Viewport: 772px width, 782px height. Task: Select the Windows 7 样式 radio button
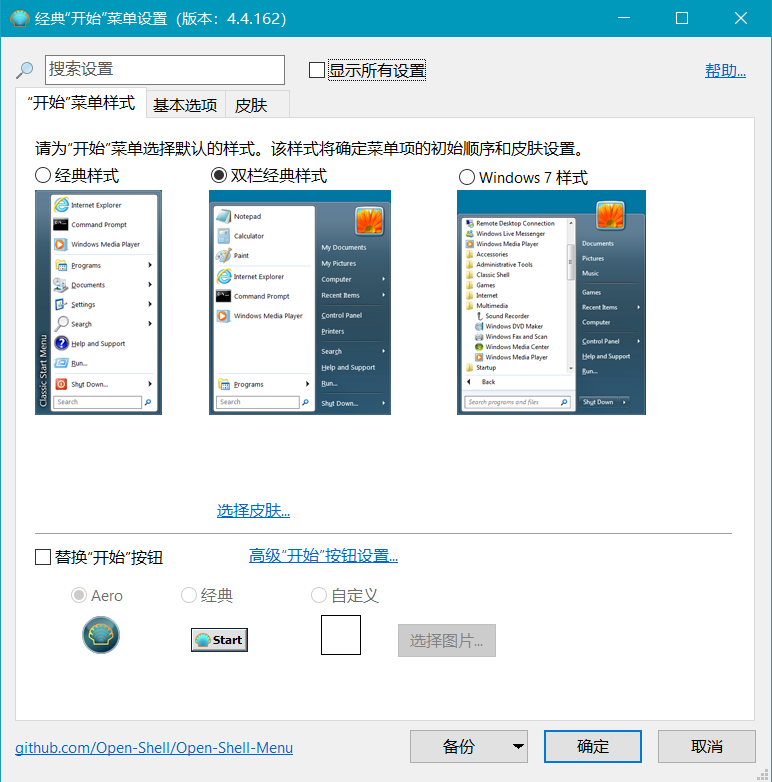(x=466, y=177)
